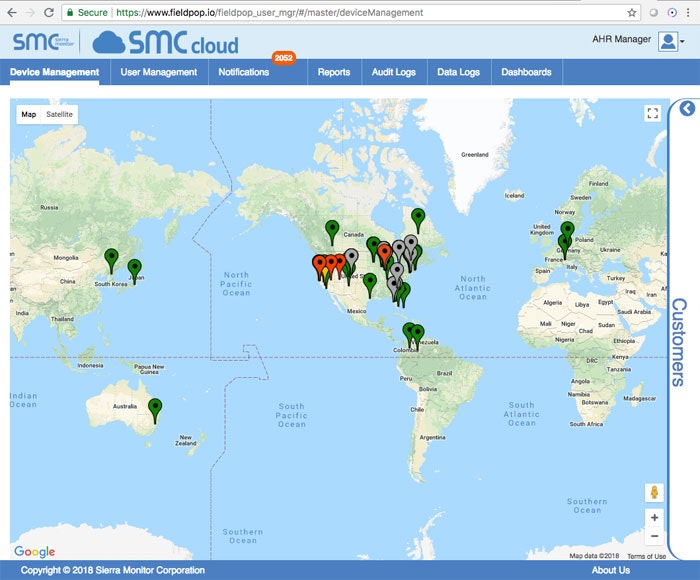Select the Street View pegman icon

click(x=654, y=492)
